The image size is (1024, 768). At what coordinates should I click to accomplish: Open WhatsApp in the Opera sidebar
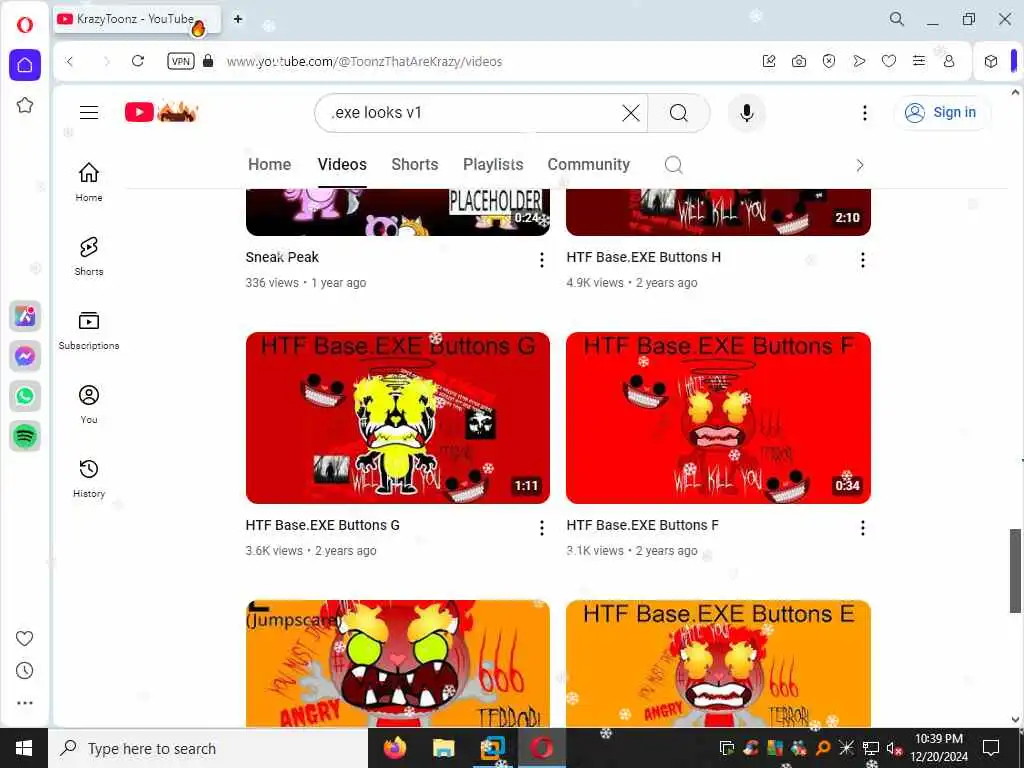click(25, 396)
